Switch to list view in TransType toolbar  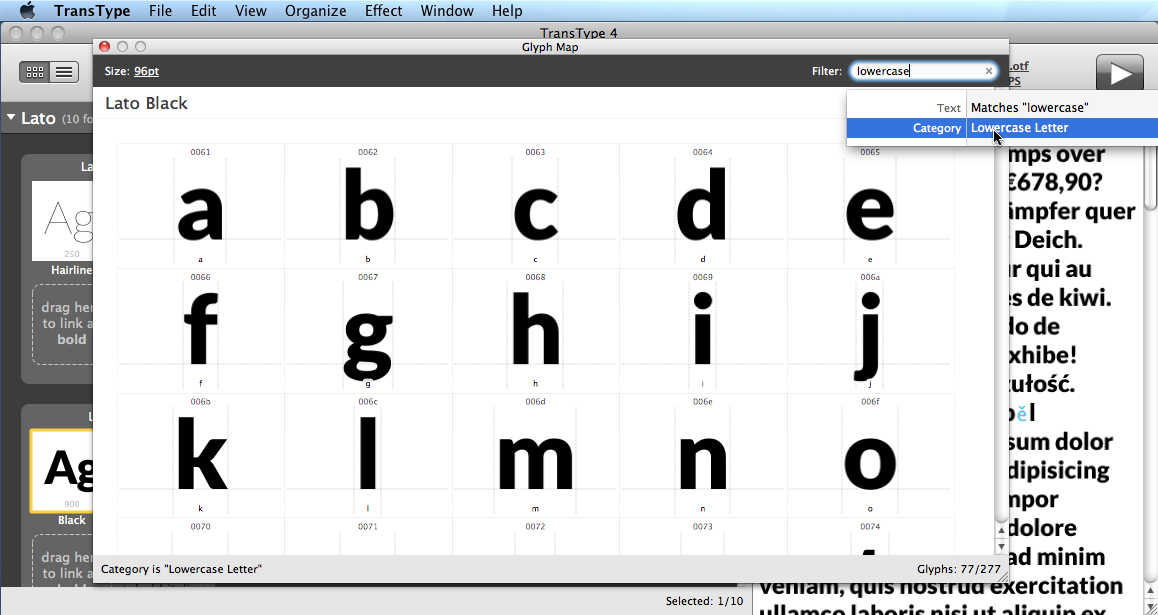coord(64,72)
